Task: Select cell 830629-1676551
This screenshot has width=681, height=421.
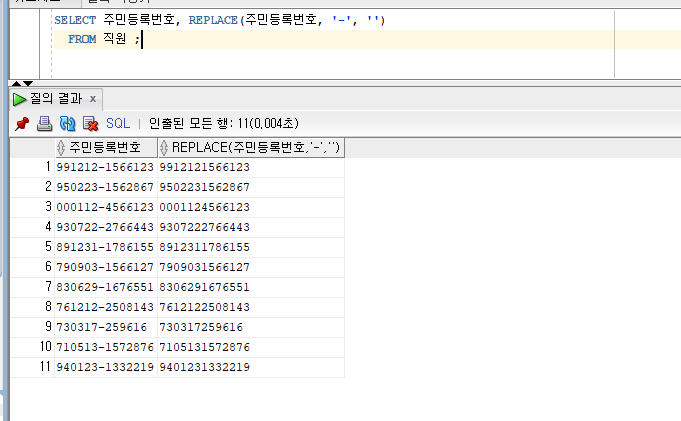Action: point(106,287)
